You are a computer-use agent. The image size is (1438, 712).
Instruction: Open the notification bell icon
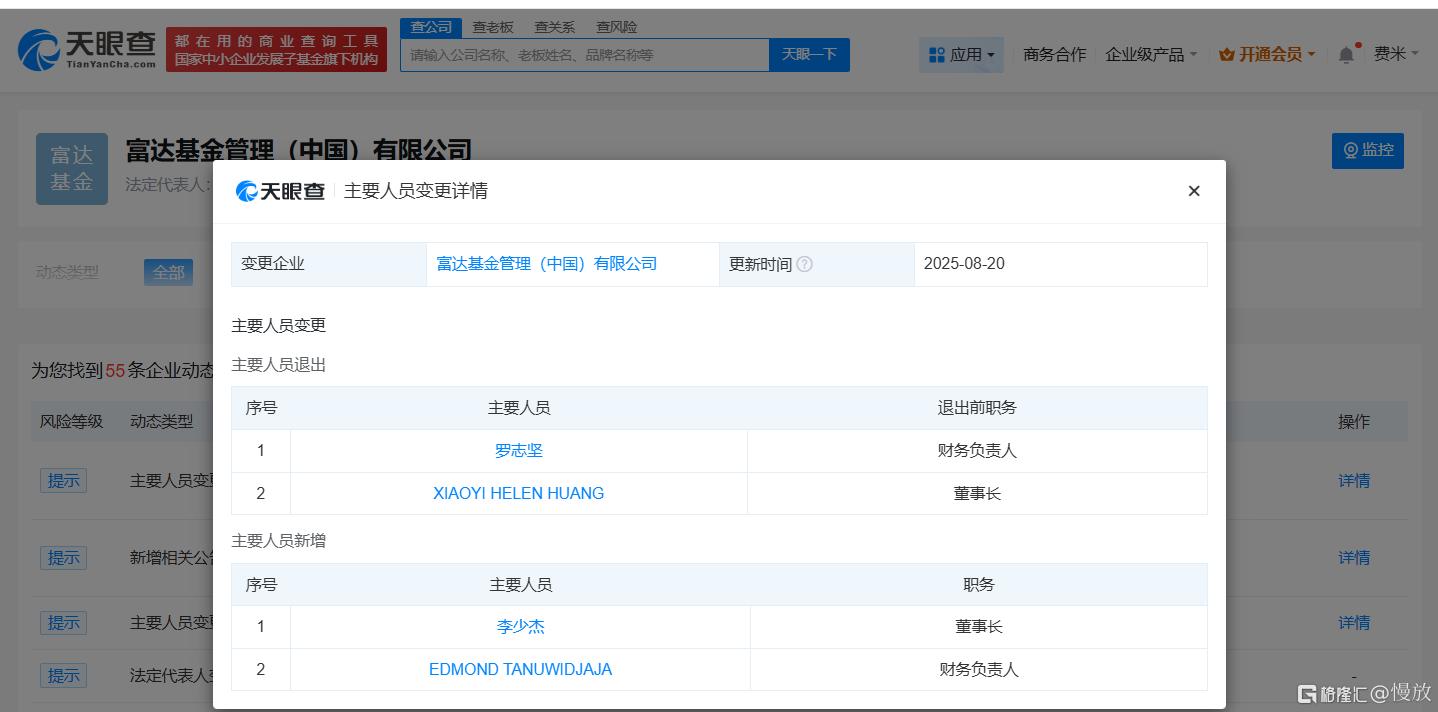pyautogui.click(x=1346, y=55)
